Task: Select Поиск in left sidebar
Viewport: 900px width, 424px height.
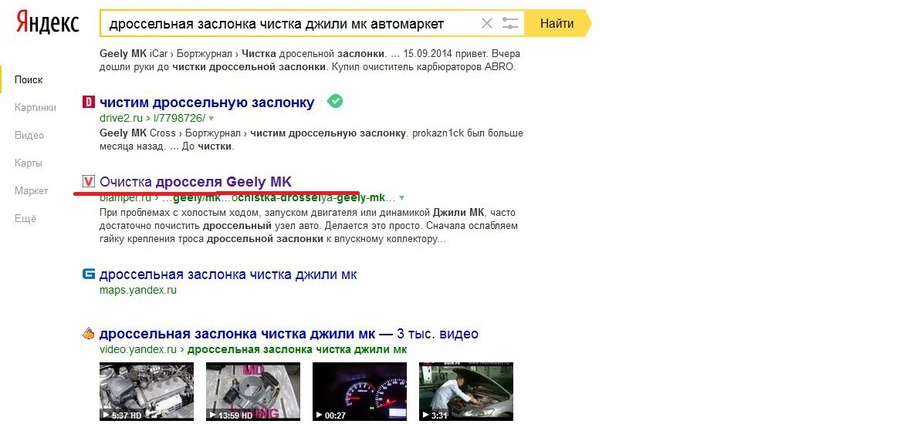Action: point(29,80)
